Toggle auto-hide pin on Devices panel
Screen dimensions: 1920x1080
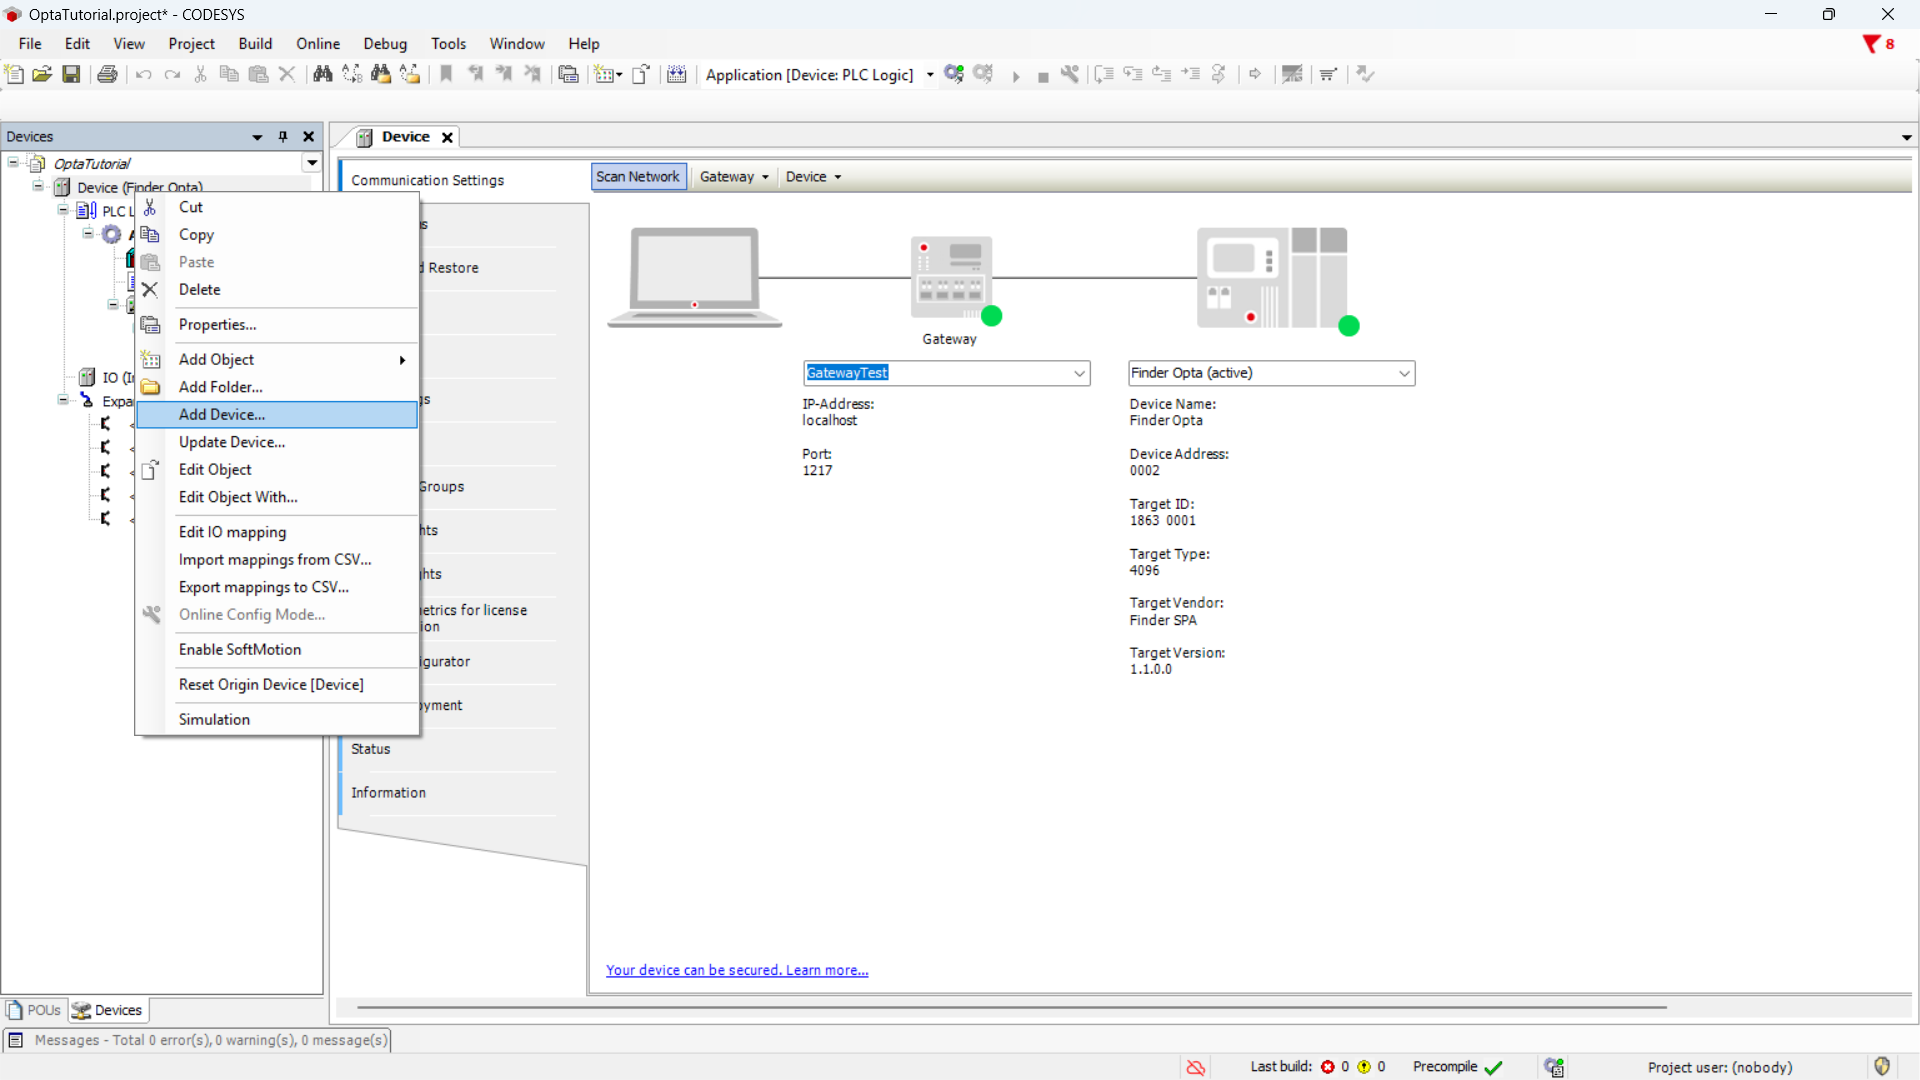[x=283, y=137]
